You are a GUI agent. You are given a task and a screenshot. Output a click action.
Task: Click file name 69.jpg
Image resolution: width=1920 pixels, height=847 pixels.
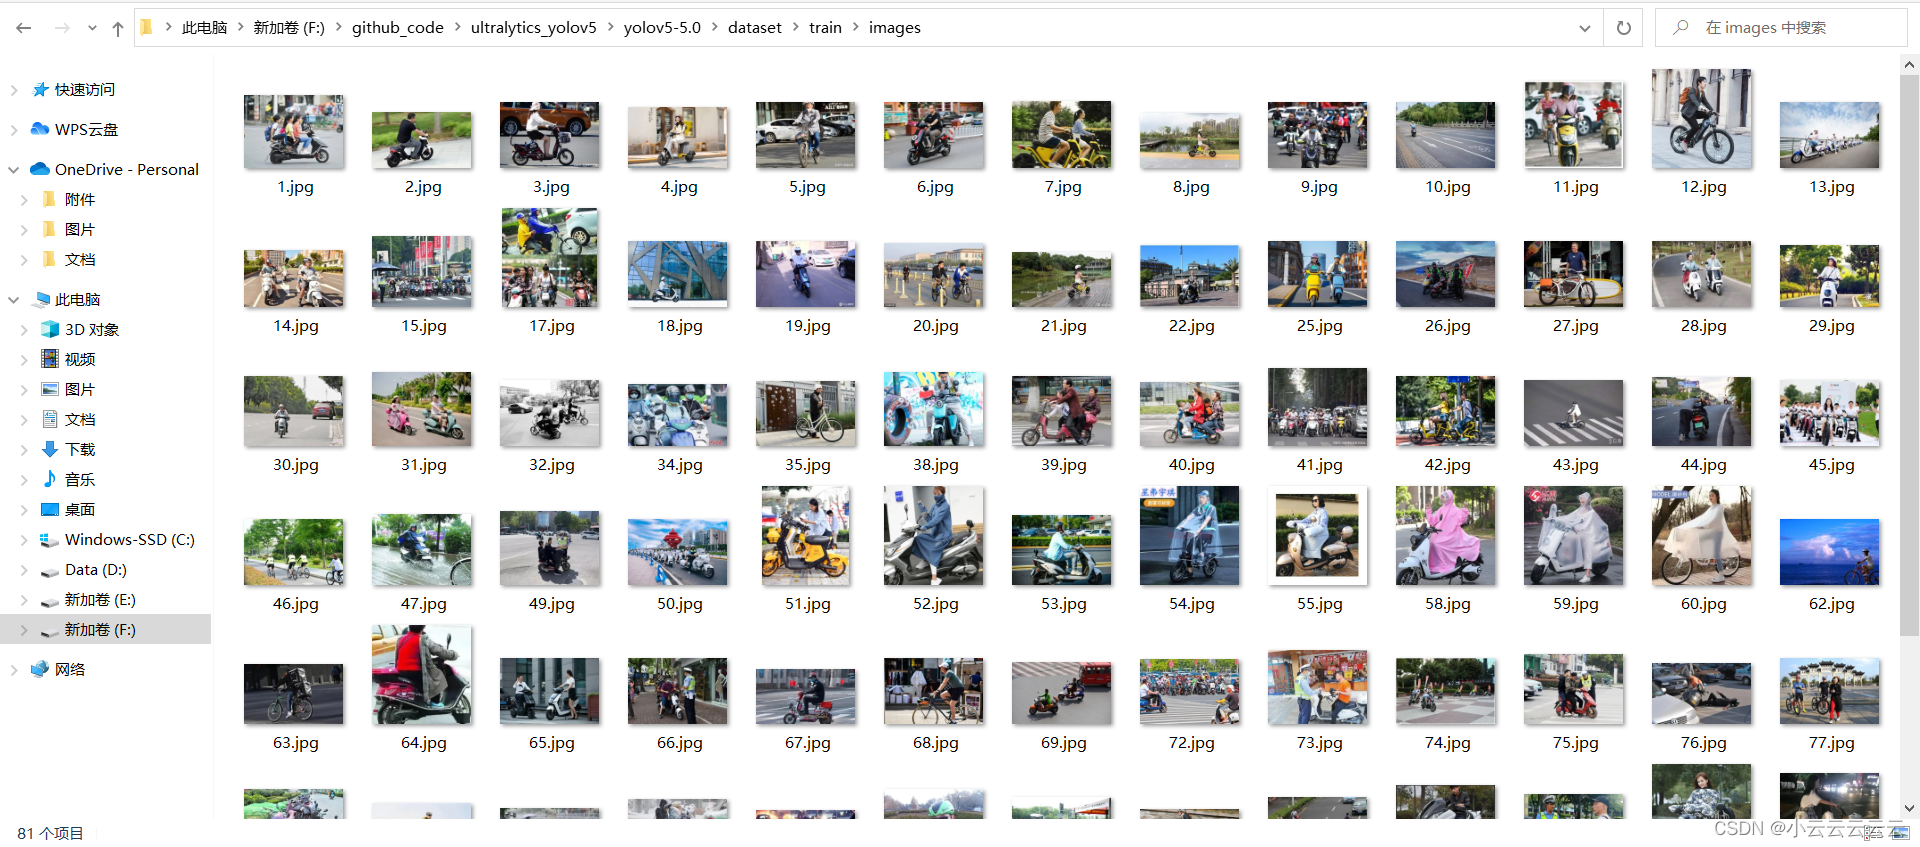coord(1064,743)
